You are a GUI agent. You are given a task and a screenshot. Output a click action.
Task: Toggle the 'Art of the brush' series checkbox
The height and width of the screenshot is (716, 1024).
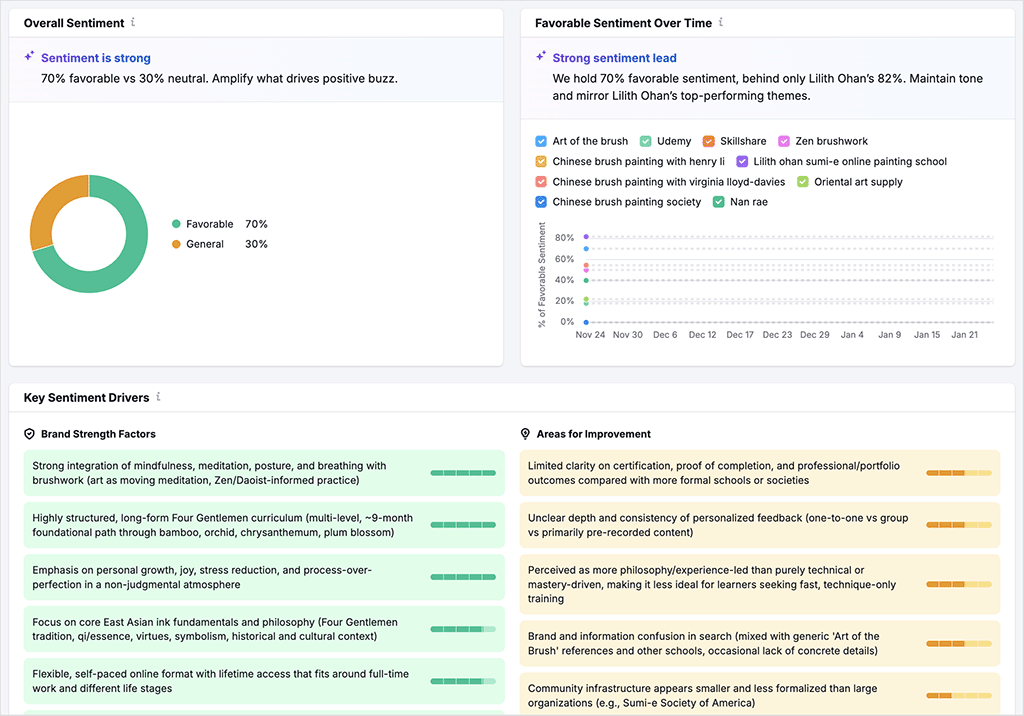(539, 141)
